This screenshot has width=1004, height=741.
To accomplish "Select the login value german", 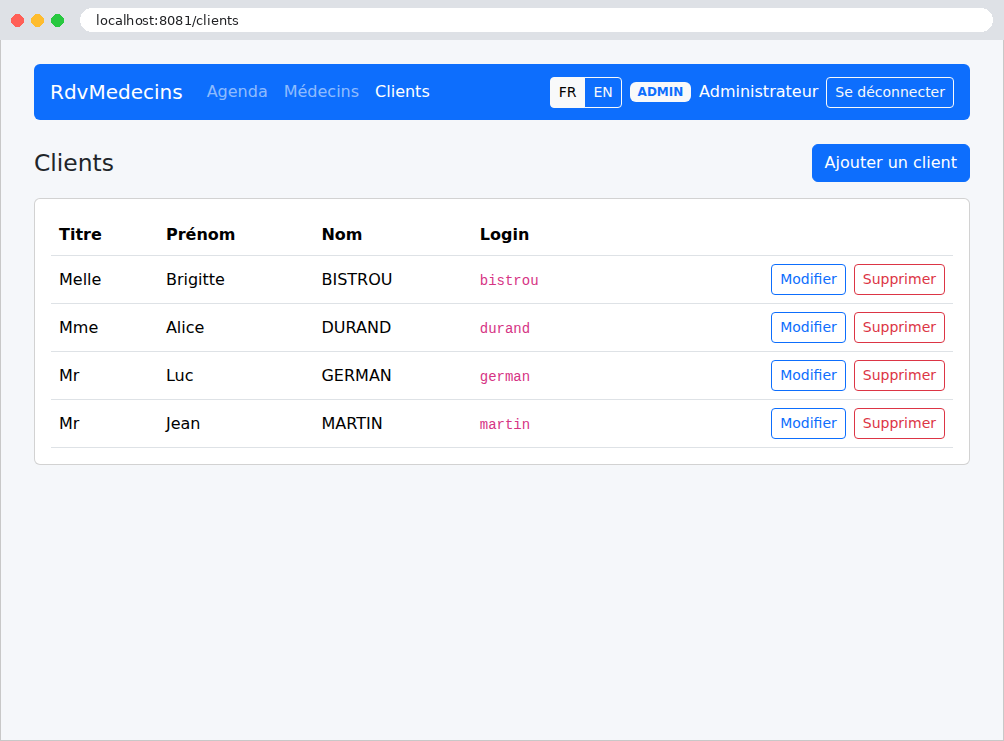I will [505, 376].
